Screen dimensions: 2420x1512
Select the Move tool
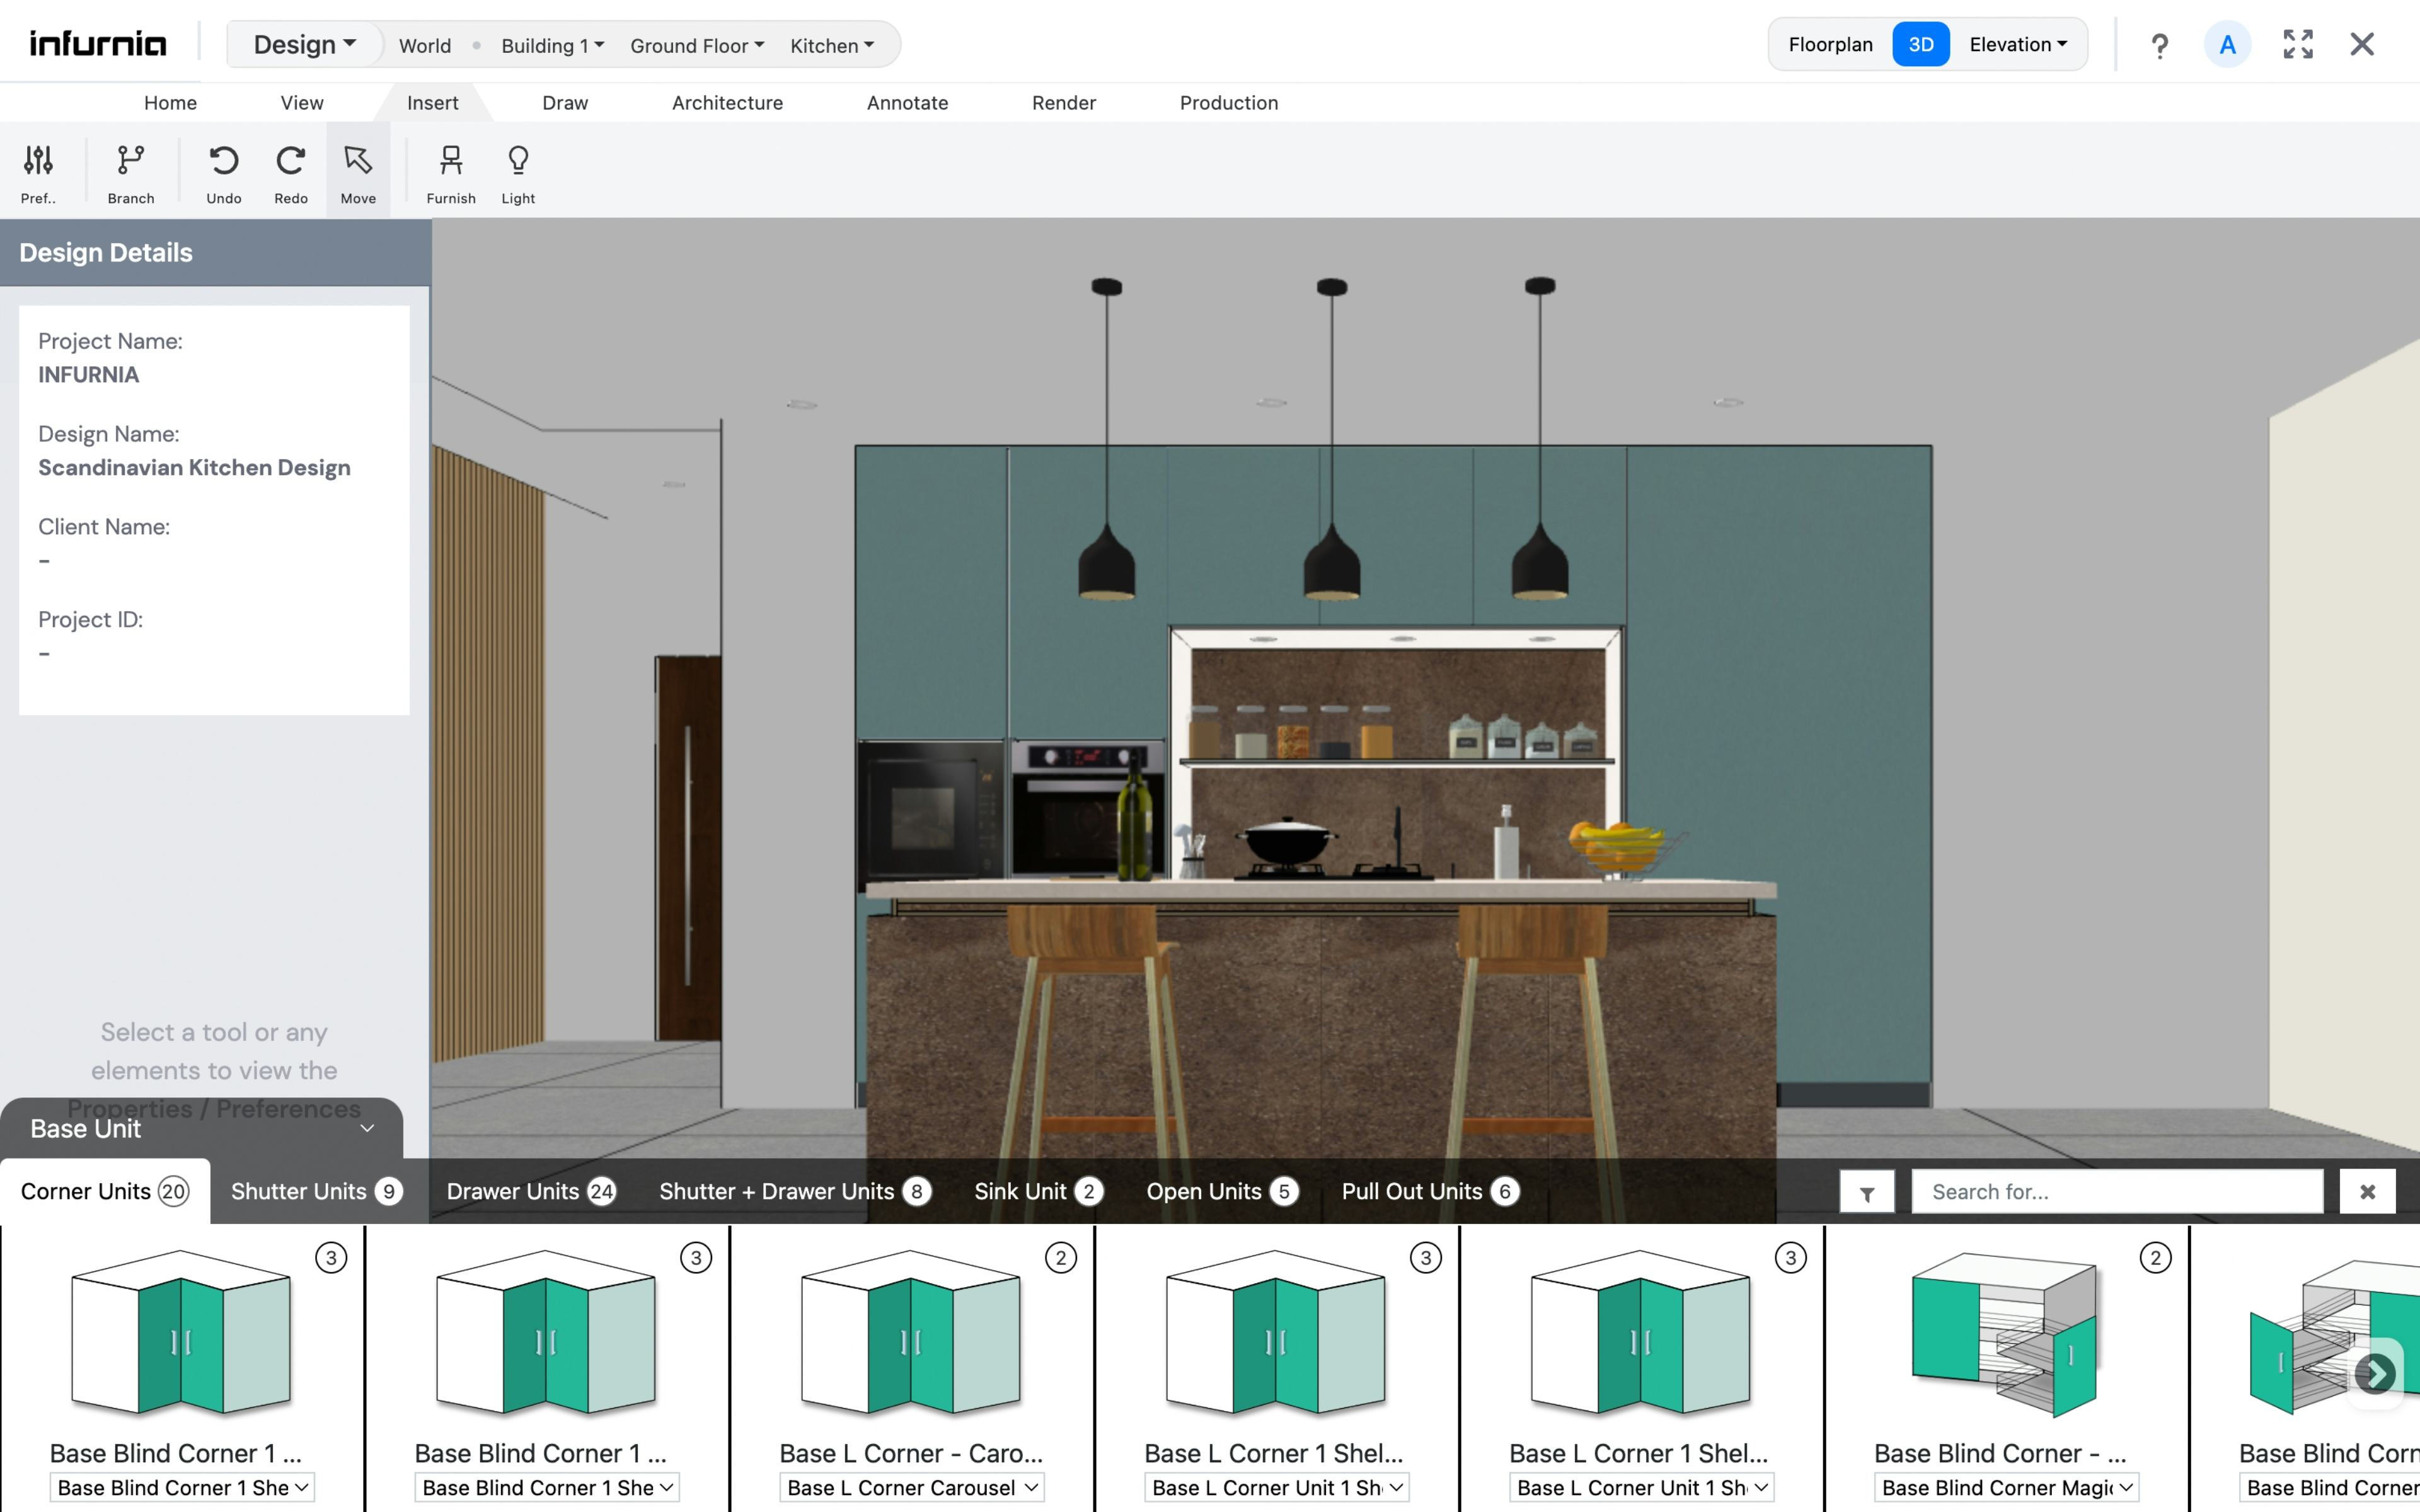(358, 170)
